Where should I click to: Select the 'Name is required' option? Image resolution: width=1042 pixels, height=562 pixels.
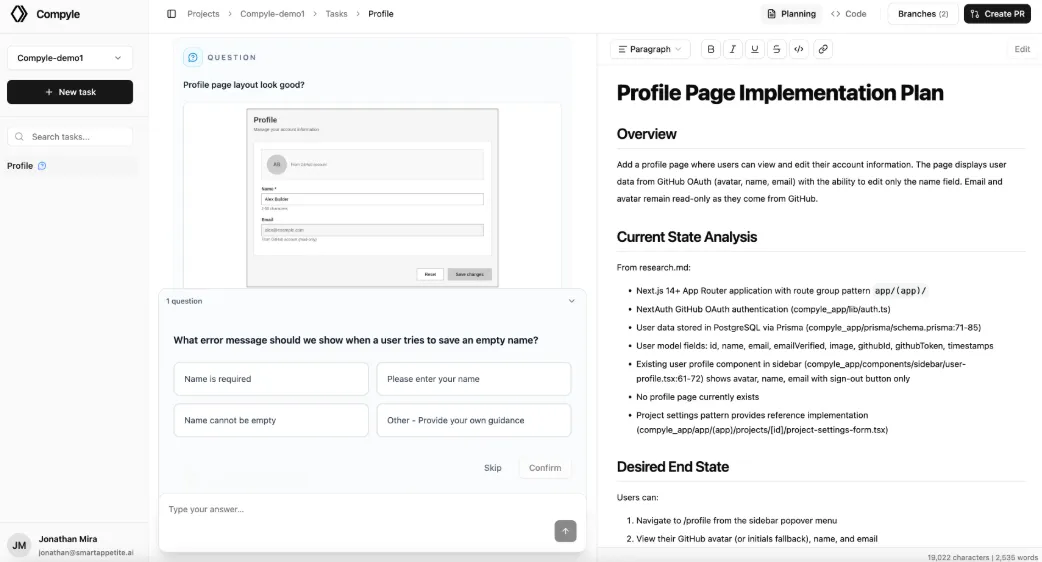271,379
